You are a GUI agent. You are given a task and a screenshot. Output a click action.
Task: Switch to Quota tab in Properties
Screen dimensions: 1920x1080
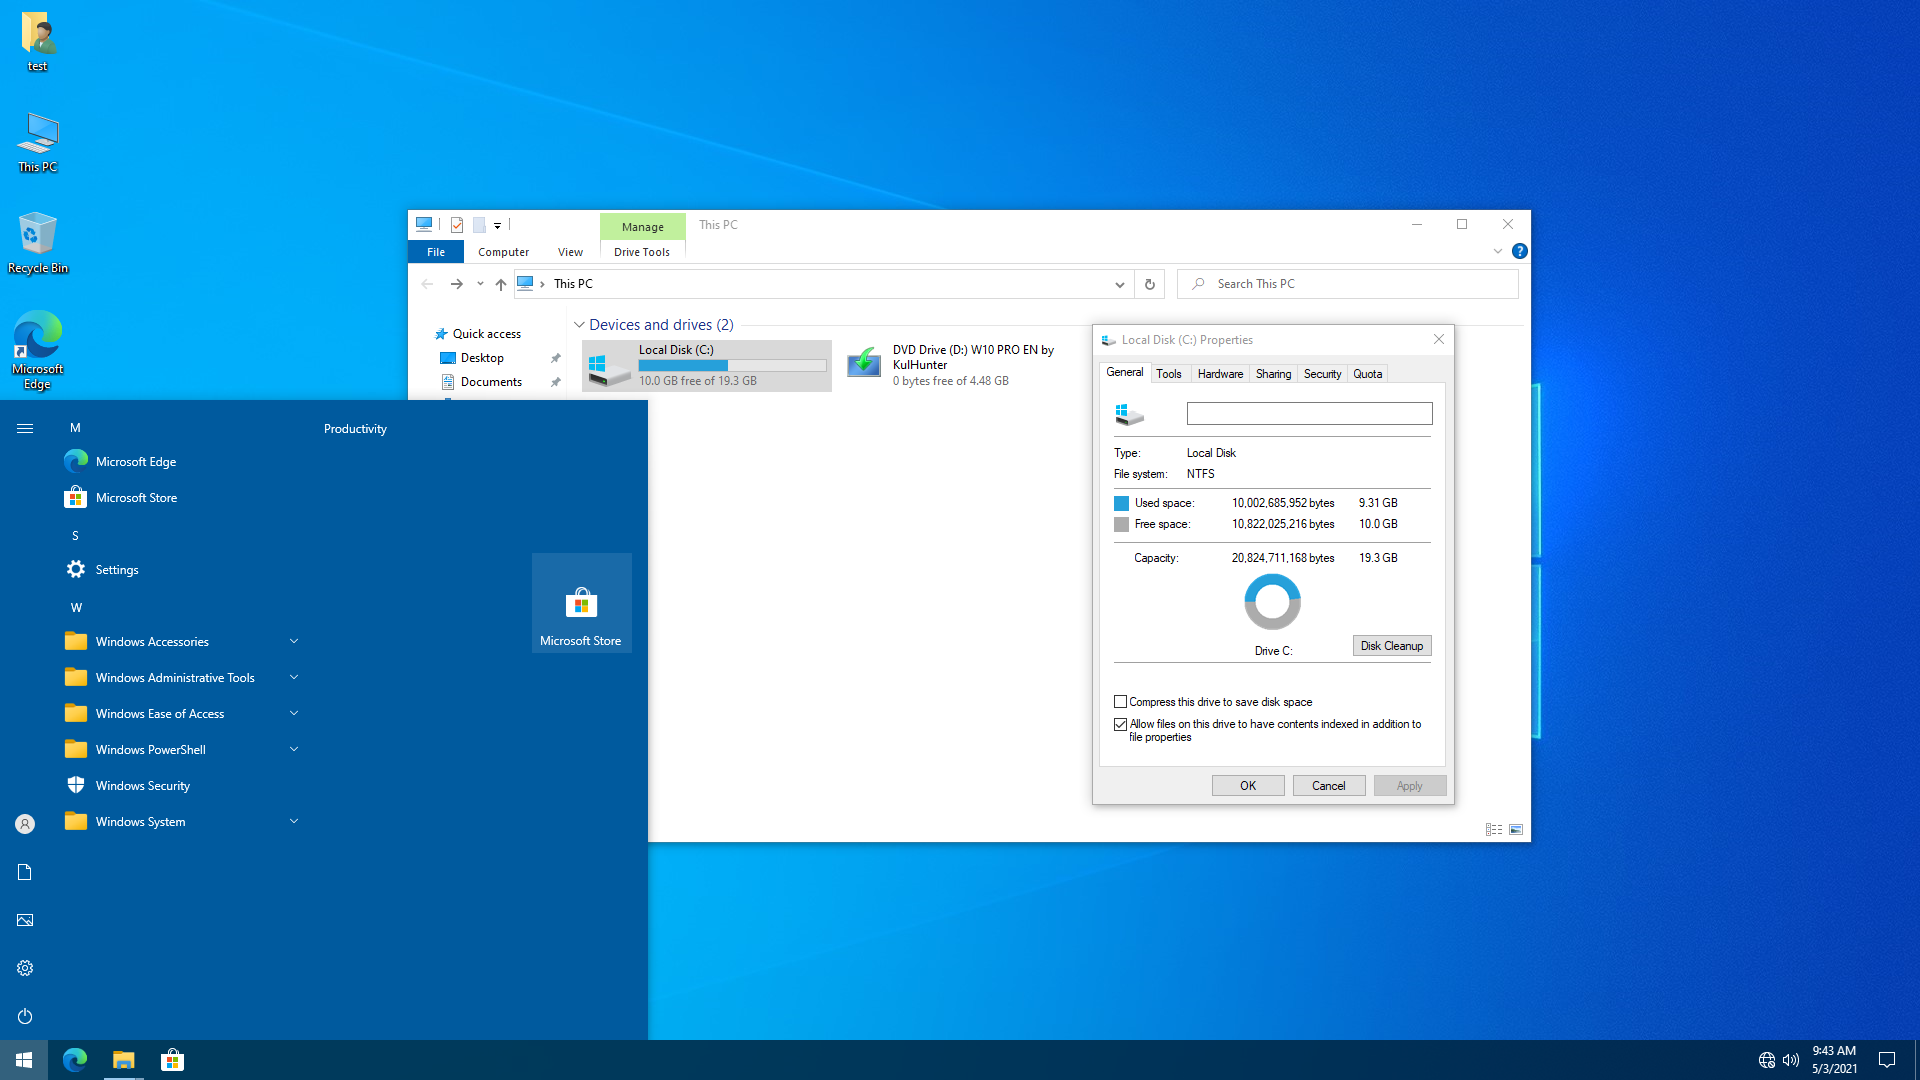point(1367,374)
